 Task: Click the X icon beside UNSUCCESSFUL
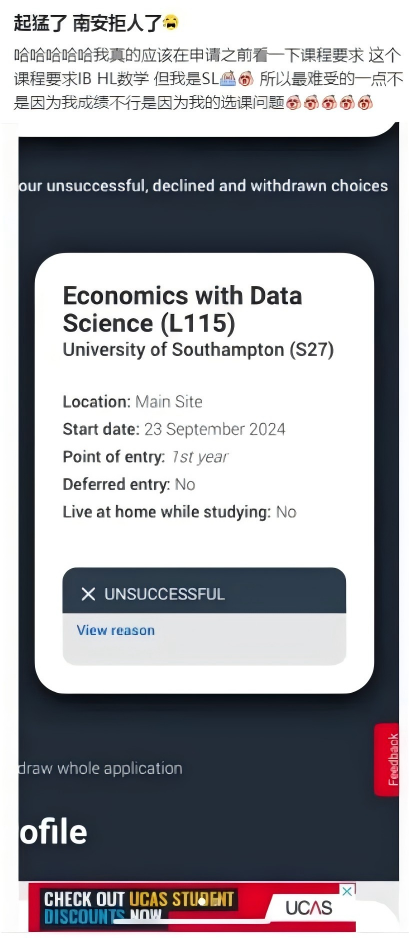click(88, 594)
